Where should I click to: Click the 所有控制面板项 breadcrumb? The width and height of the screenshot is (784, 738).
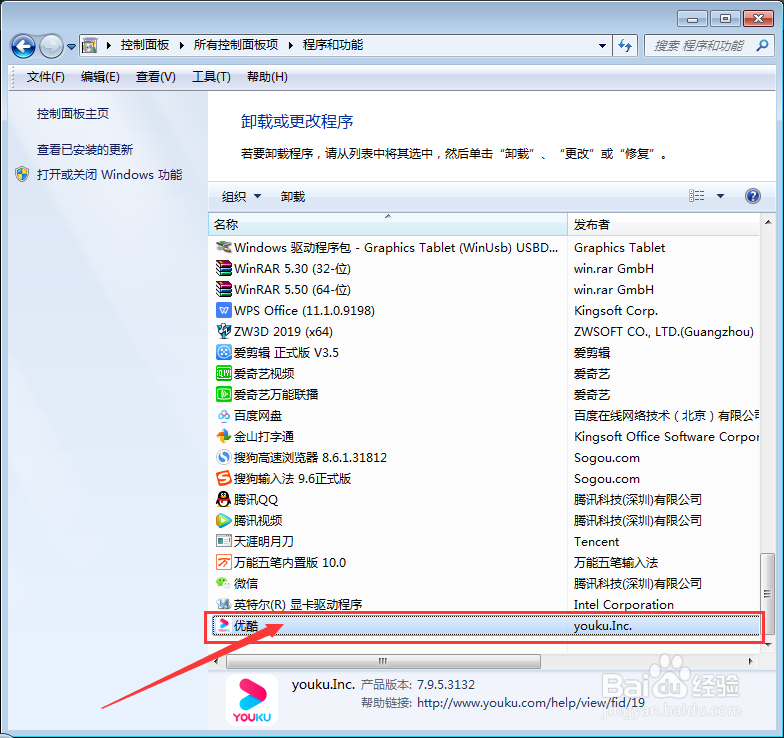pos(236,45)
